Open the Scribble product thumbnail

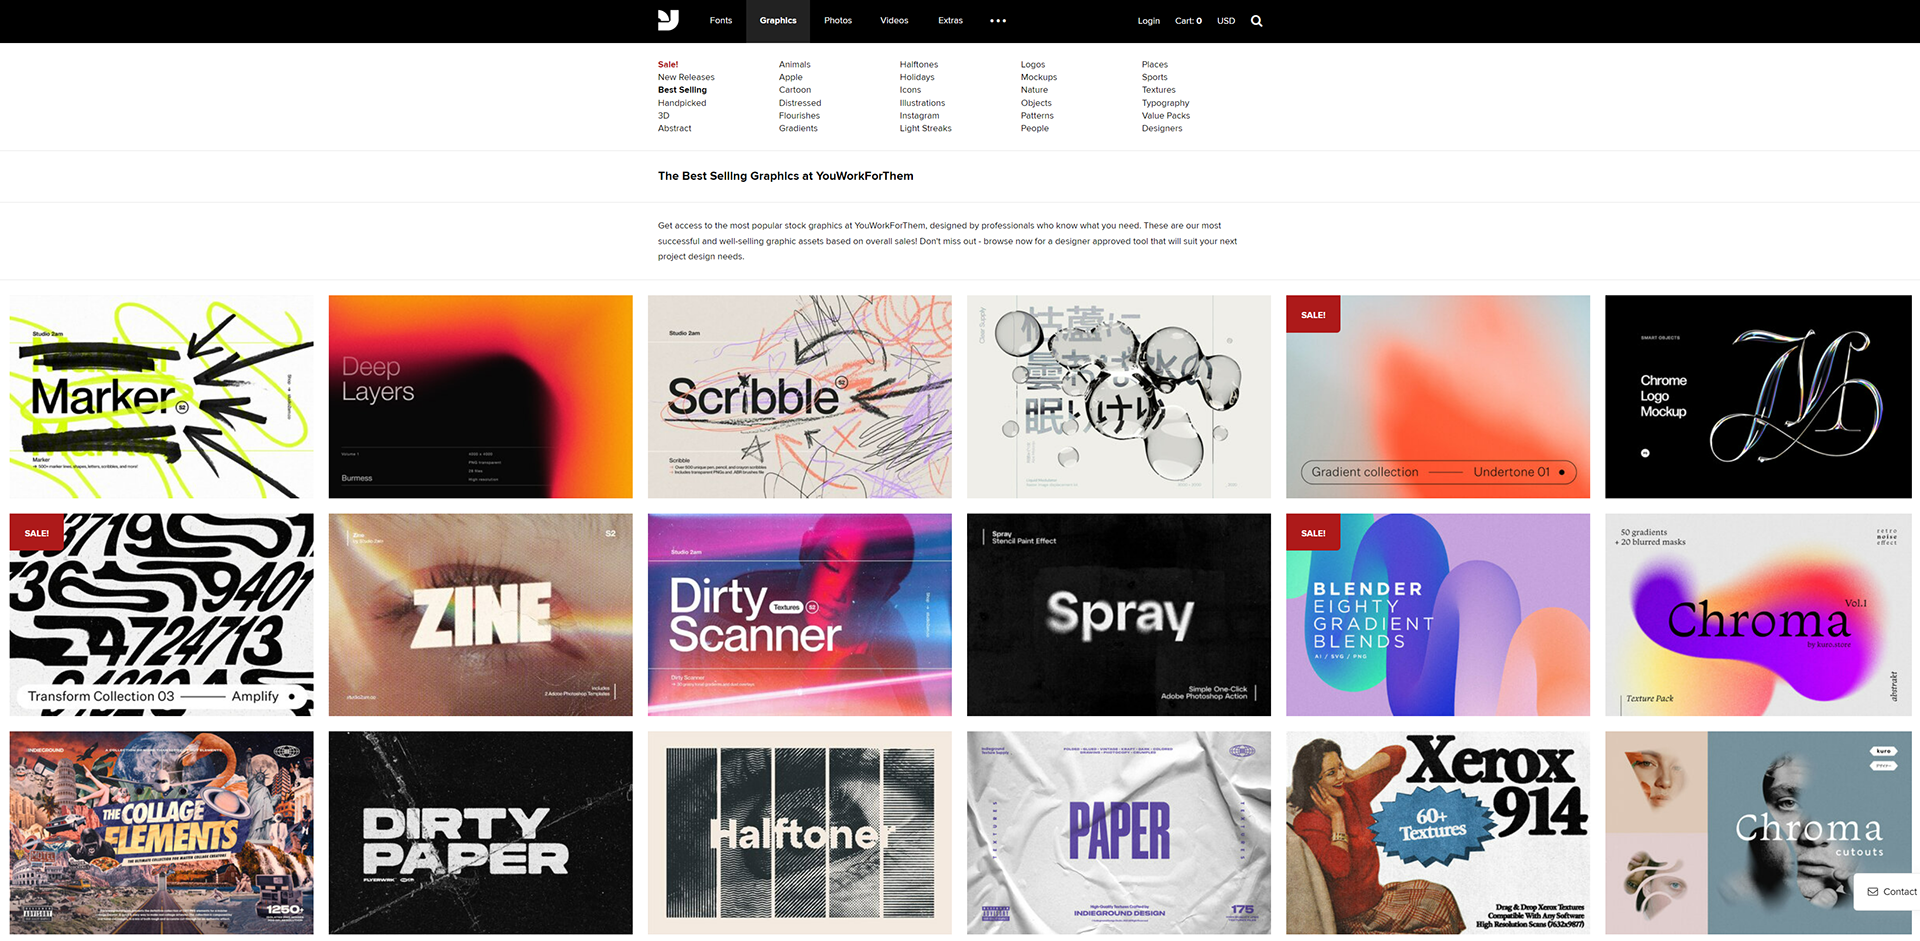[x=800, y=397]
